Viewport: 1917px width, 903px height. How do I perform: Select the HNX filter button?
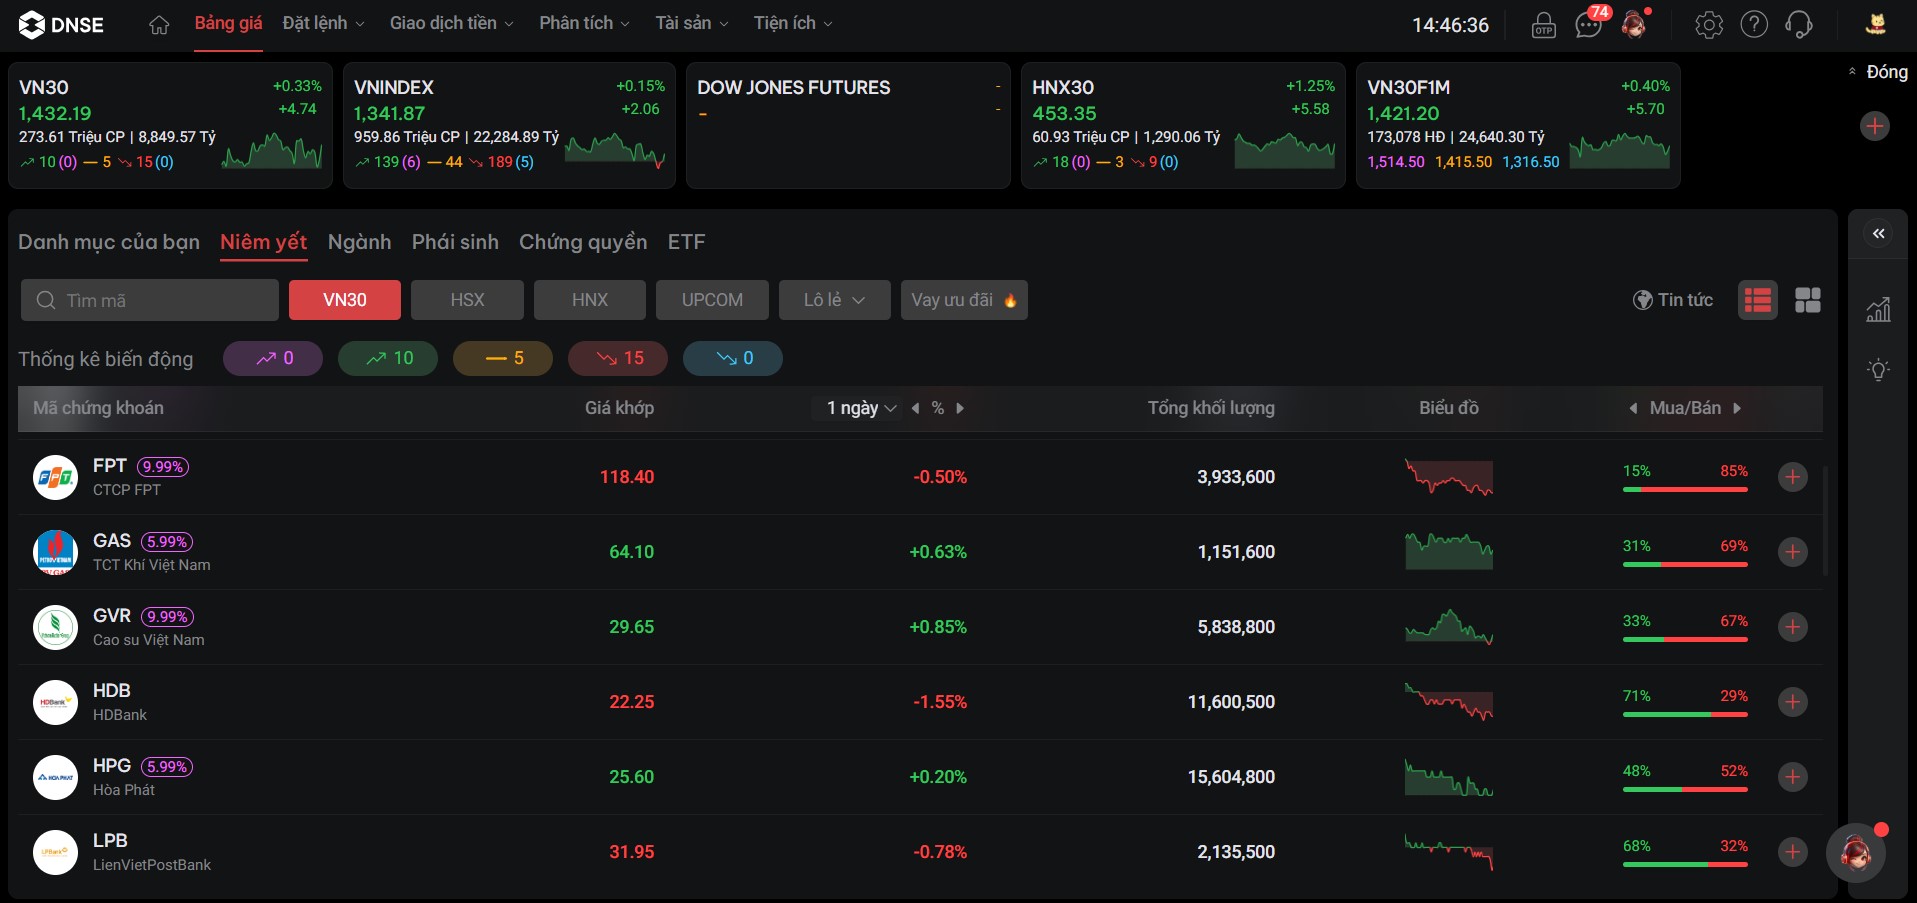590,300
